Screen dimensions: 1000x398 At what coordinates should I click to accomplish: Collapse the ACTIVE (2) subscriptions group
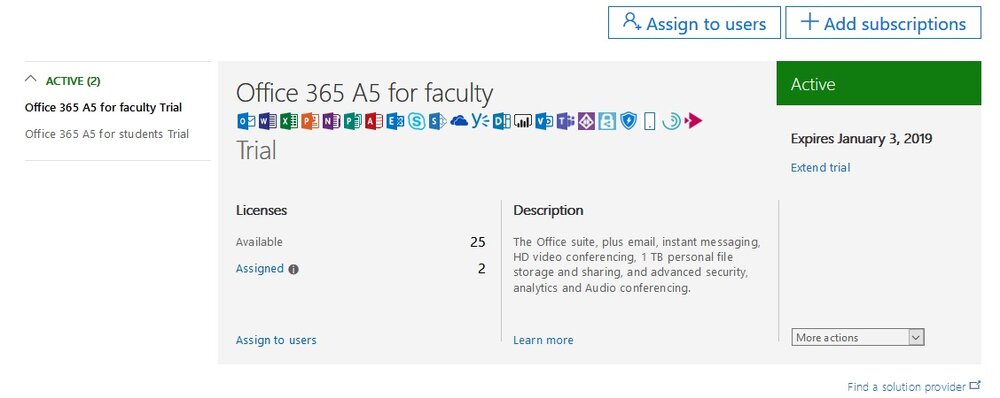coord(30,80)
